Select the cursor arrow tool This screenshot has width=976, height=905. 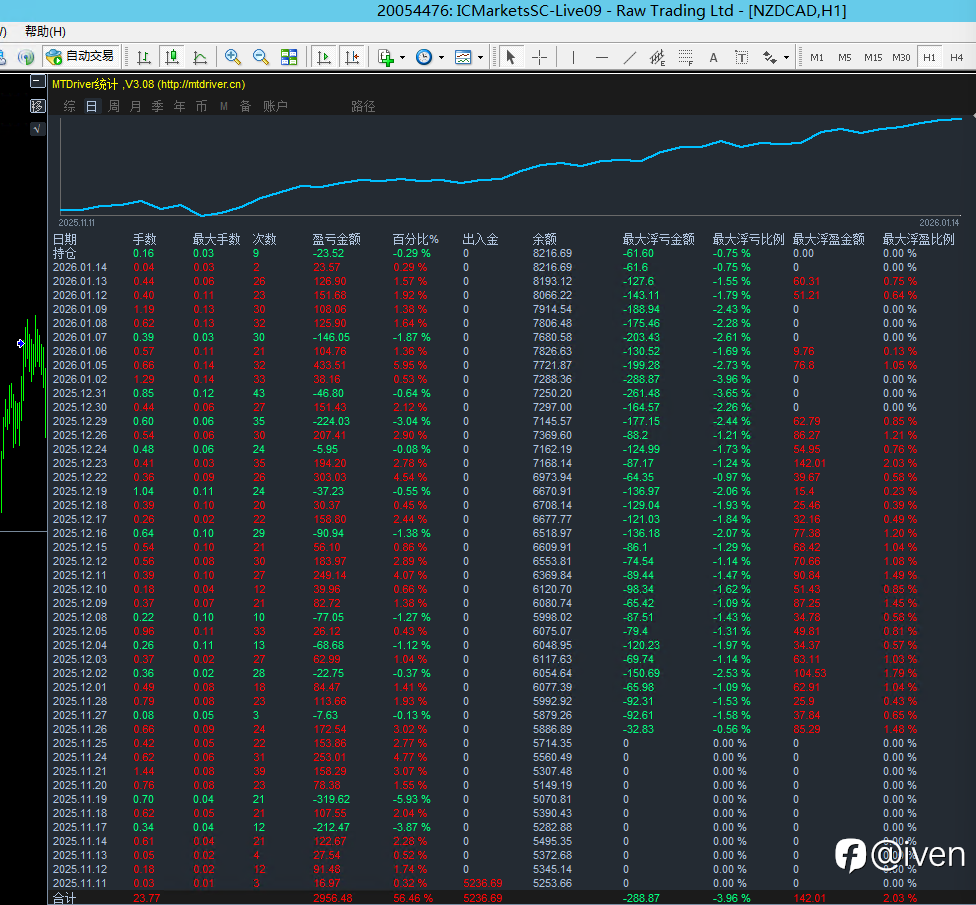pos(511,57)
